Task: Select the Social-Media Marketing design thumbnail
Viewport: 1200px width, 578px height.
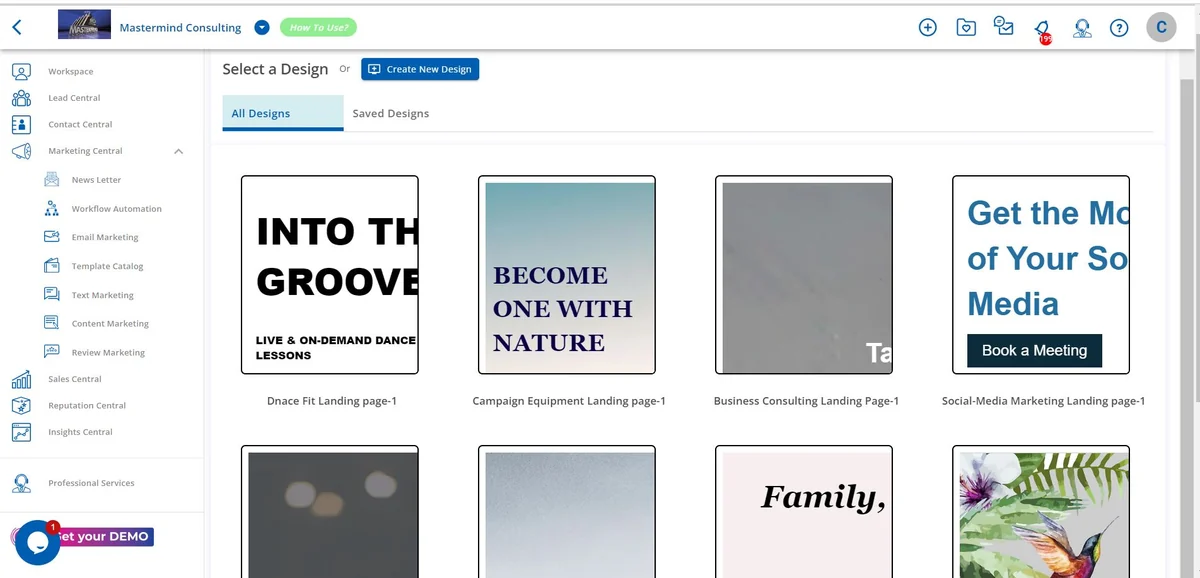Action: [x=1041, y=275]
